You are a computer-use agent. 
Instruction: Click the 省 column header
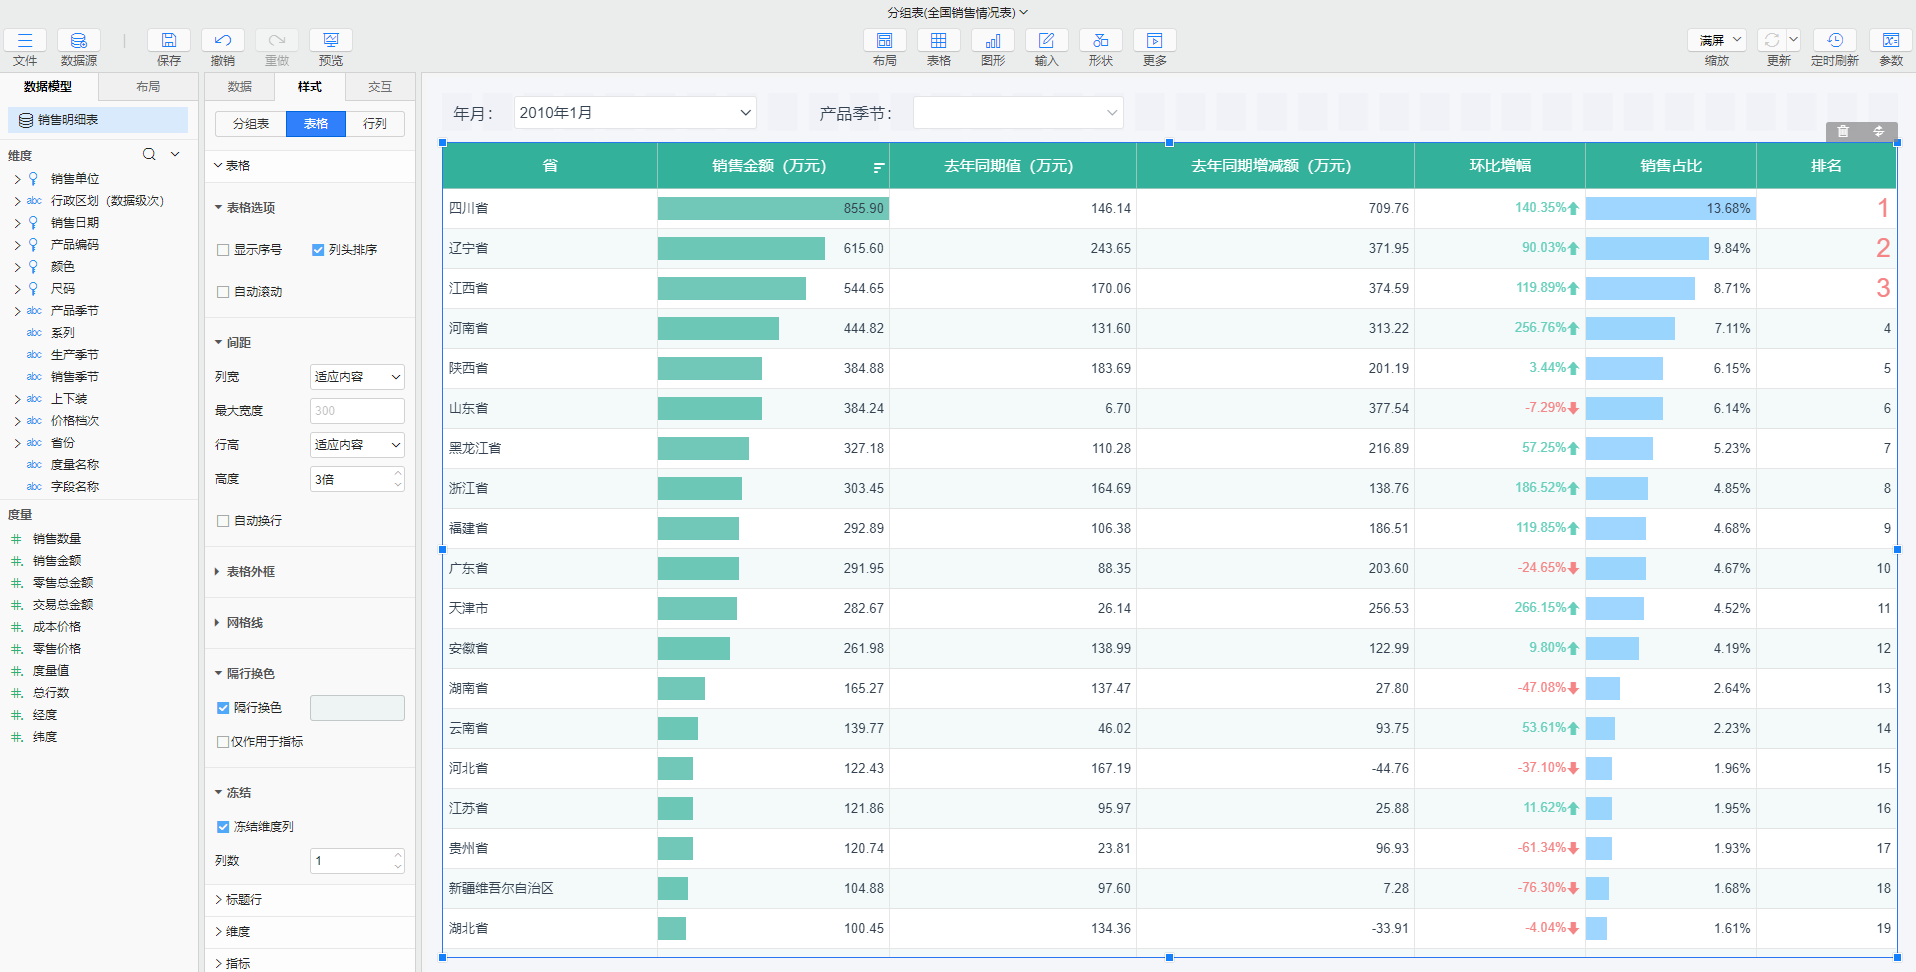pyautogui.click(x=550, y=166)
